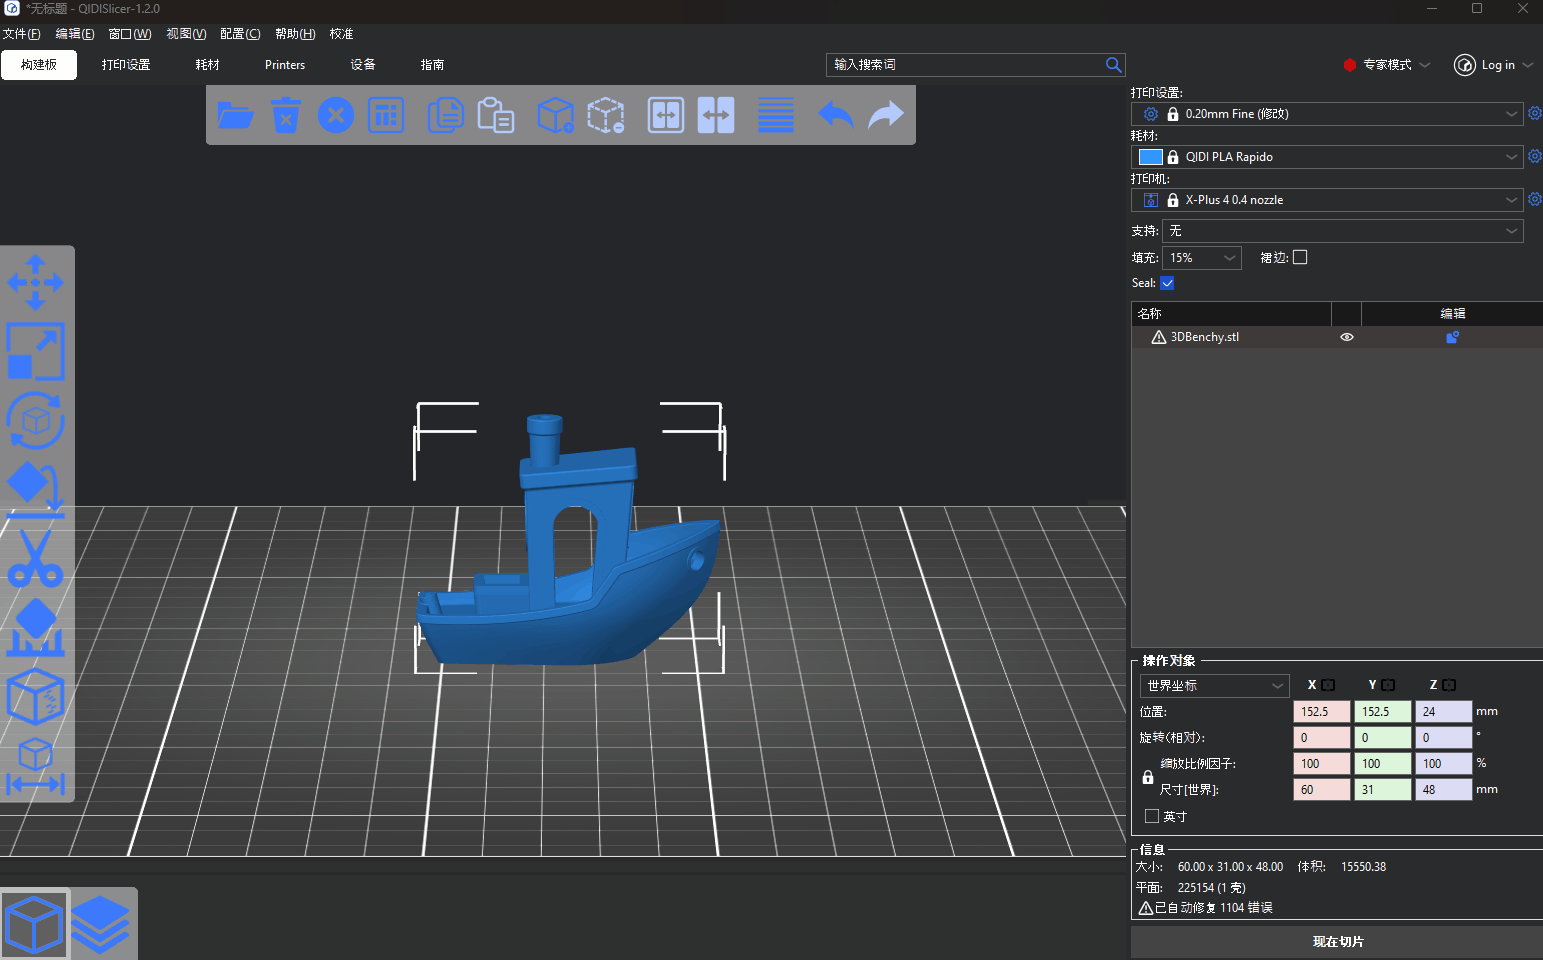This screenshot has width=1543, height=960.
Task: Open the 支持 supports dropdown
Action: click(x=1342, y=231)
